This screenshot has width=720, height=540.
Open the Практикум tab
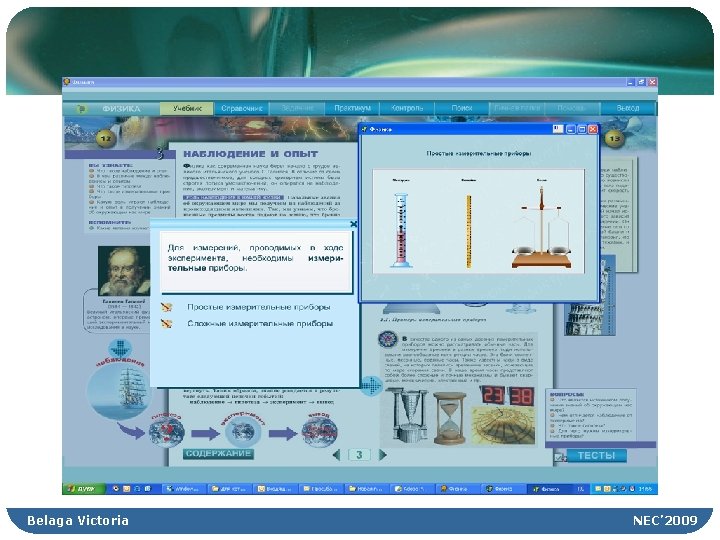(x=352, y=108)
